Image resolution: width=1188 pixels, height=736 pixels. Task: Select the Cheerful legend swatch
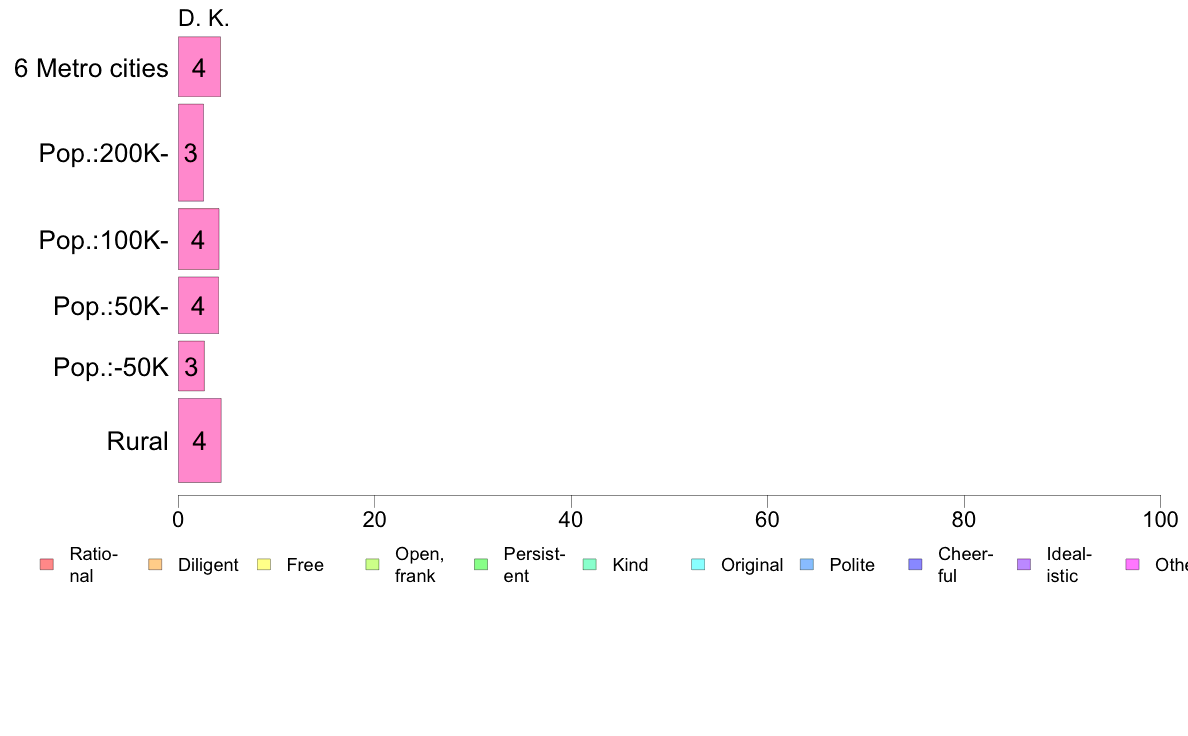[x=915, y=565]
